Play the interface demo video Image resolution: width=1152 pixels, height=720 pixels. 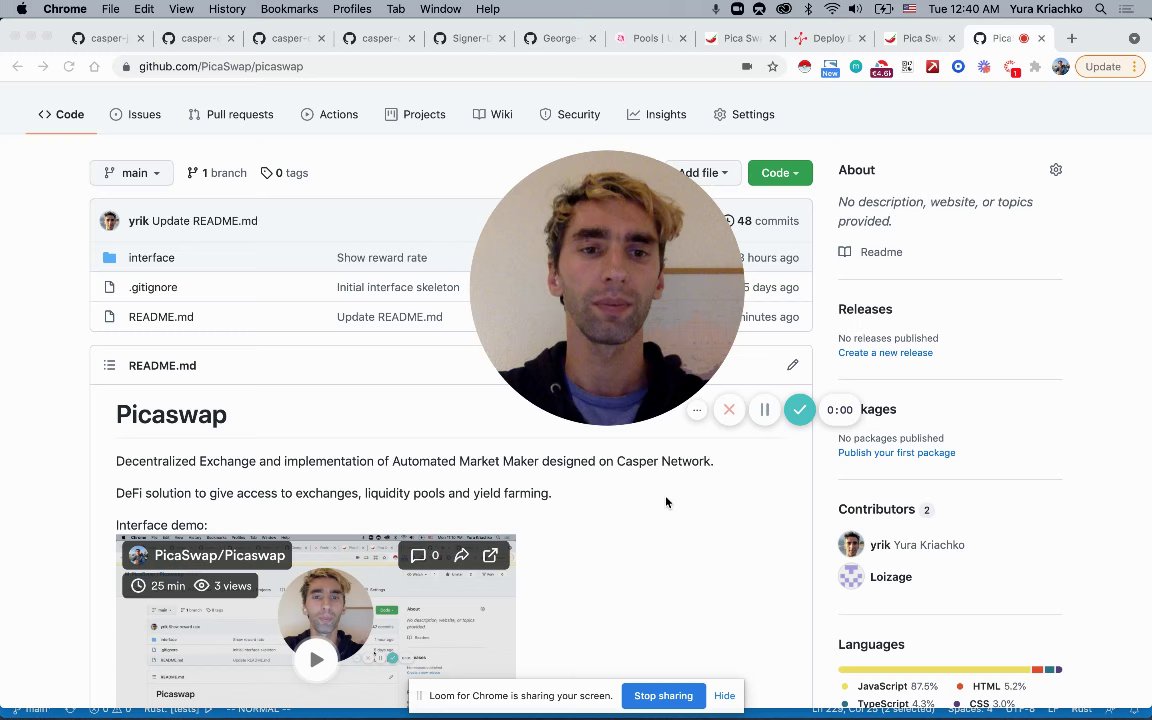pyautogui.click(x=316, y=660)
